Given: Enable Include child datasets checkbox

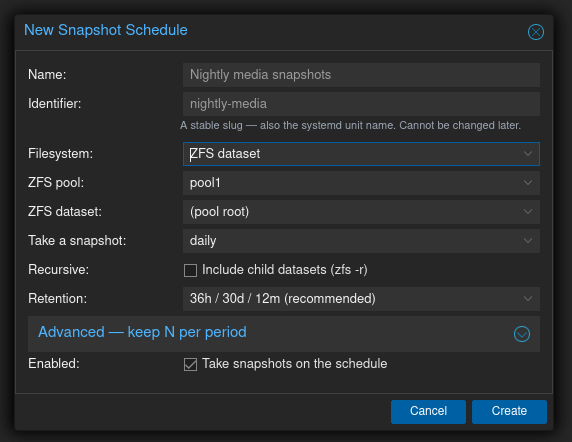Looking at the screenshot, I should pyautogui.click(x=190, y=270).
